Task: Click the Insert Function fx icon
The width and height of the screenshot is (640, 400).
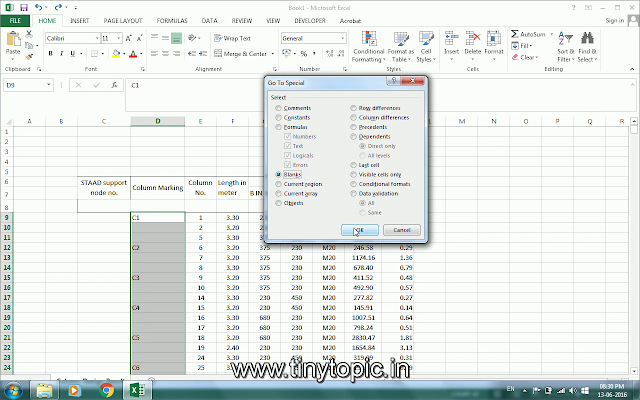Action: 114,85
